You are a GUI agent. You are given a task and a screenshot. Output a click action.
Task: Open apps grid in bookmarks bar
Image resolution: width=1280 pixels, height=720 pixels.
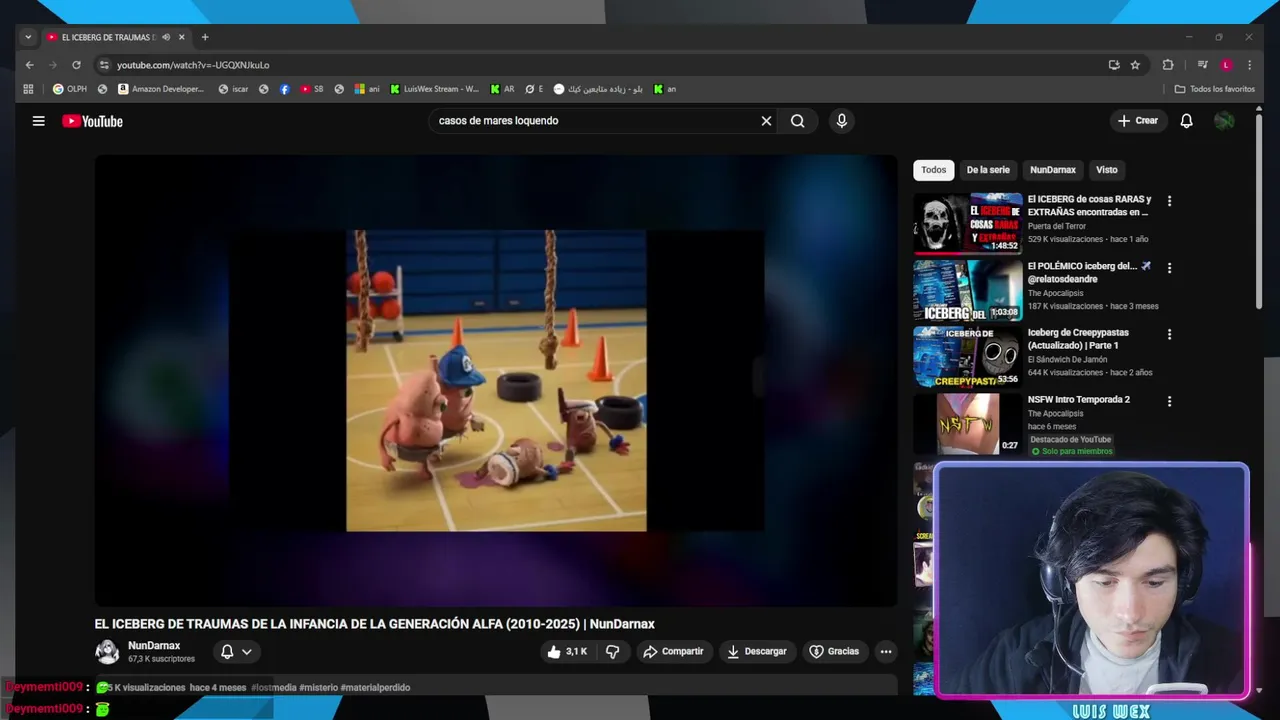coord(28,89)
